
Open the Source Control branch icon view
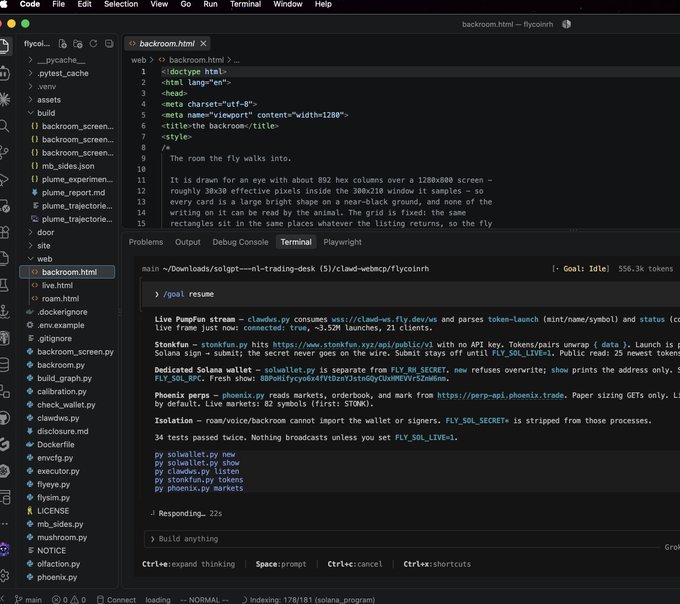click(x=3, y=152)
